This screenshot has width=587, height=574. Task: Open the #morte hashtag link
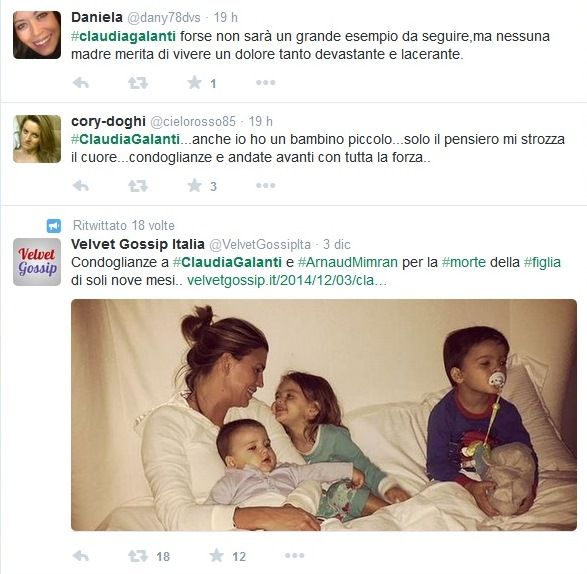463,262
